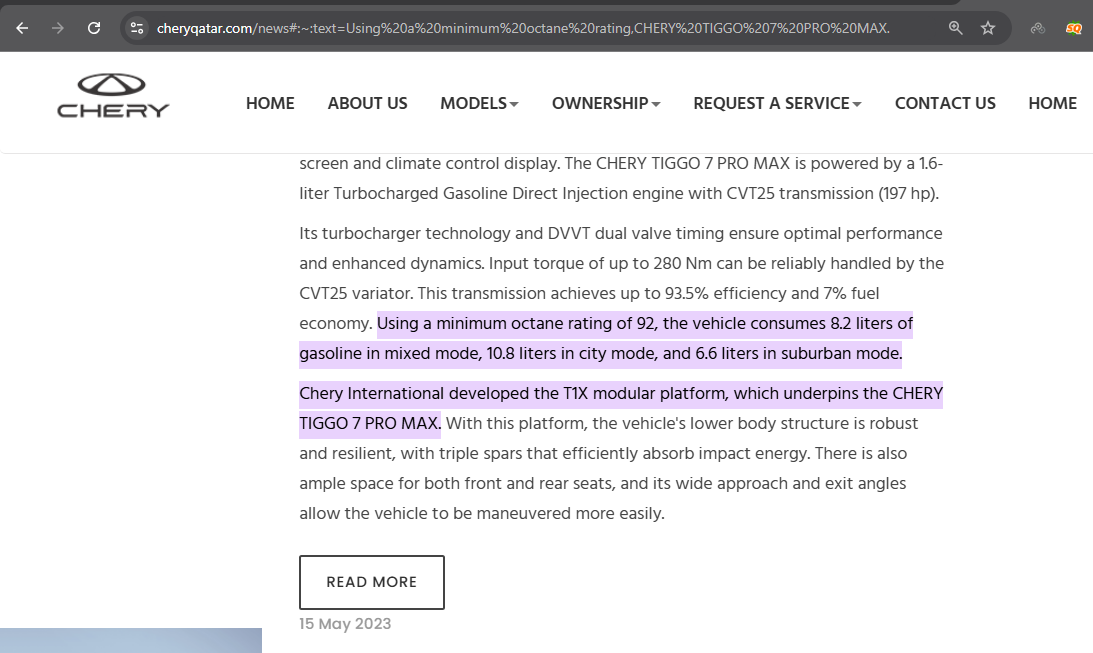Click the READ MORE button
This screenshot has height=653, width=1093.
click(372, 582)
